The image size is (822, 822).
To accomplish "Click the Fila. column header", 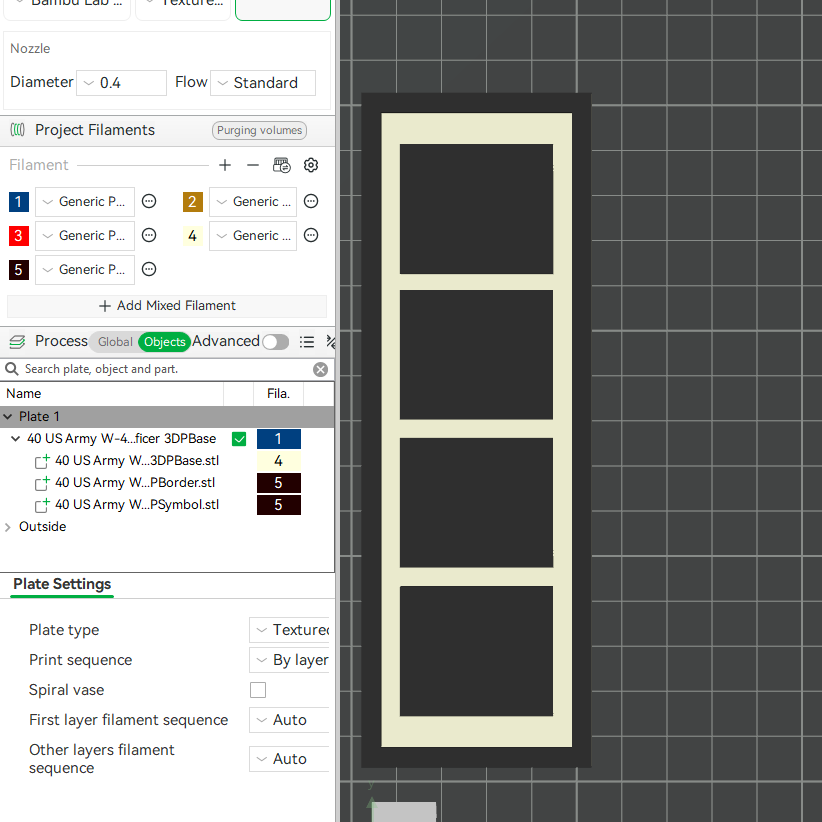I will click(278, 394).
